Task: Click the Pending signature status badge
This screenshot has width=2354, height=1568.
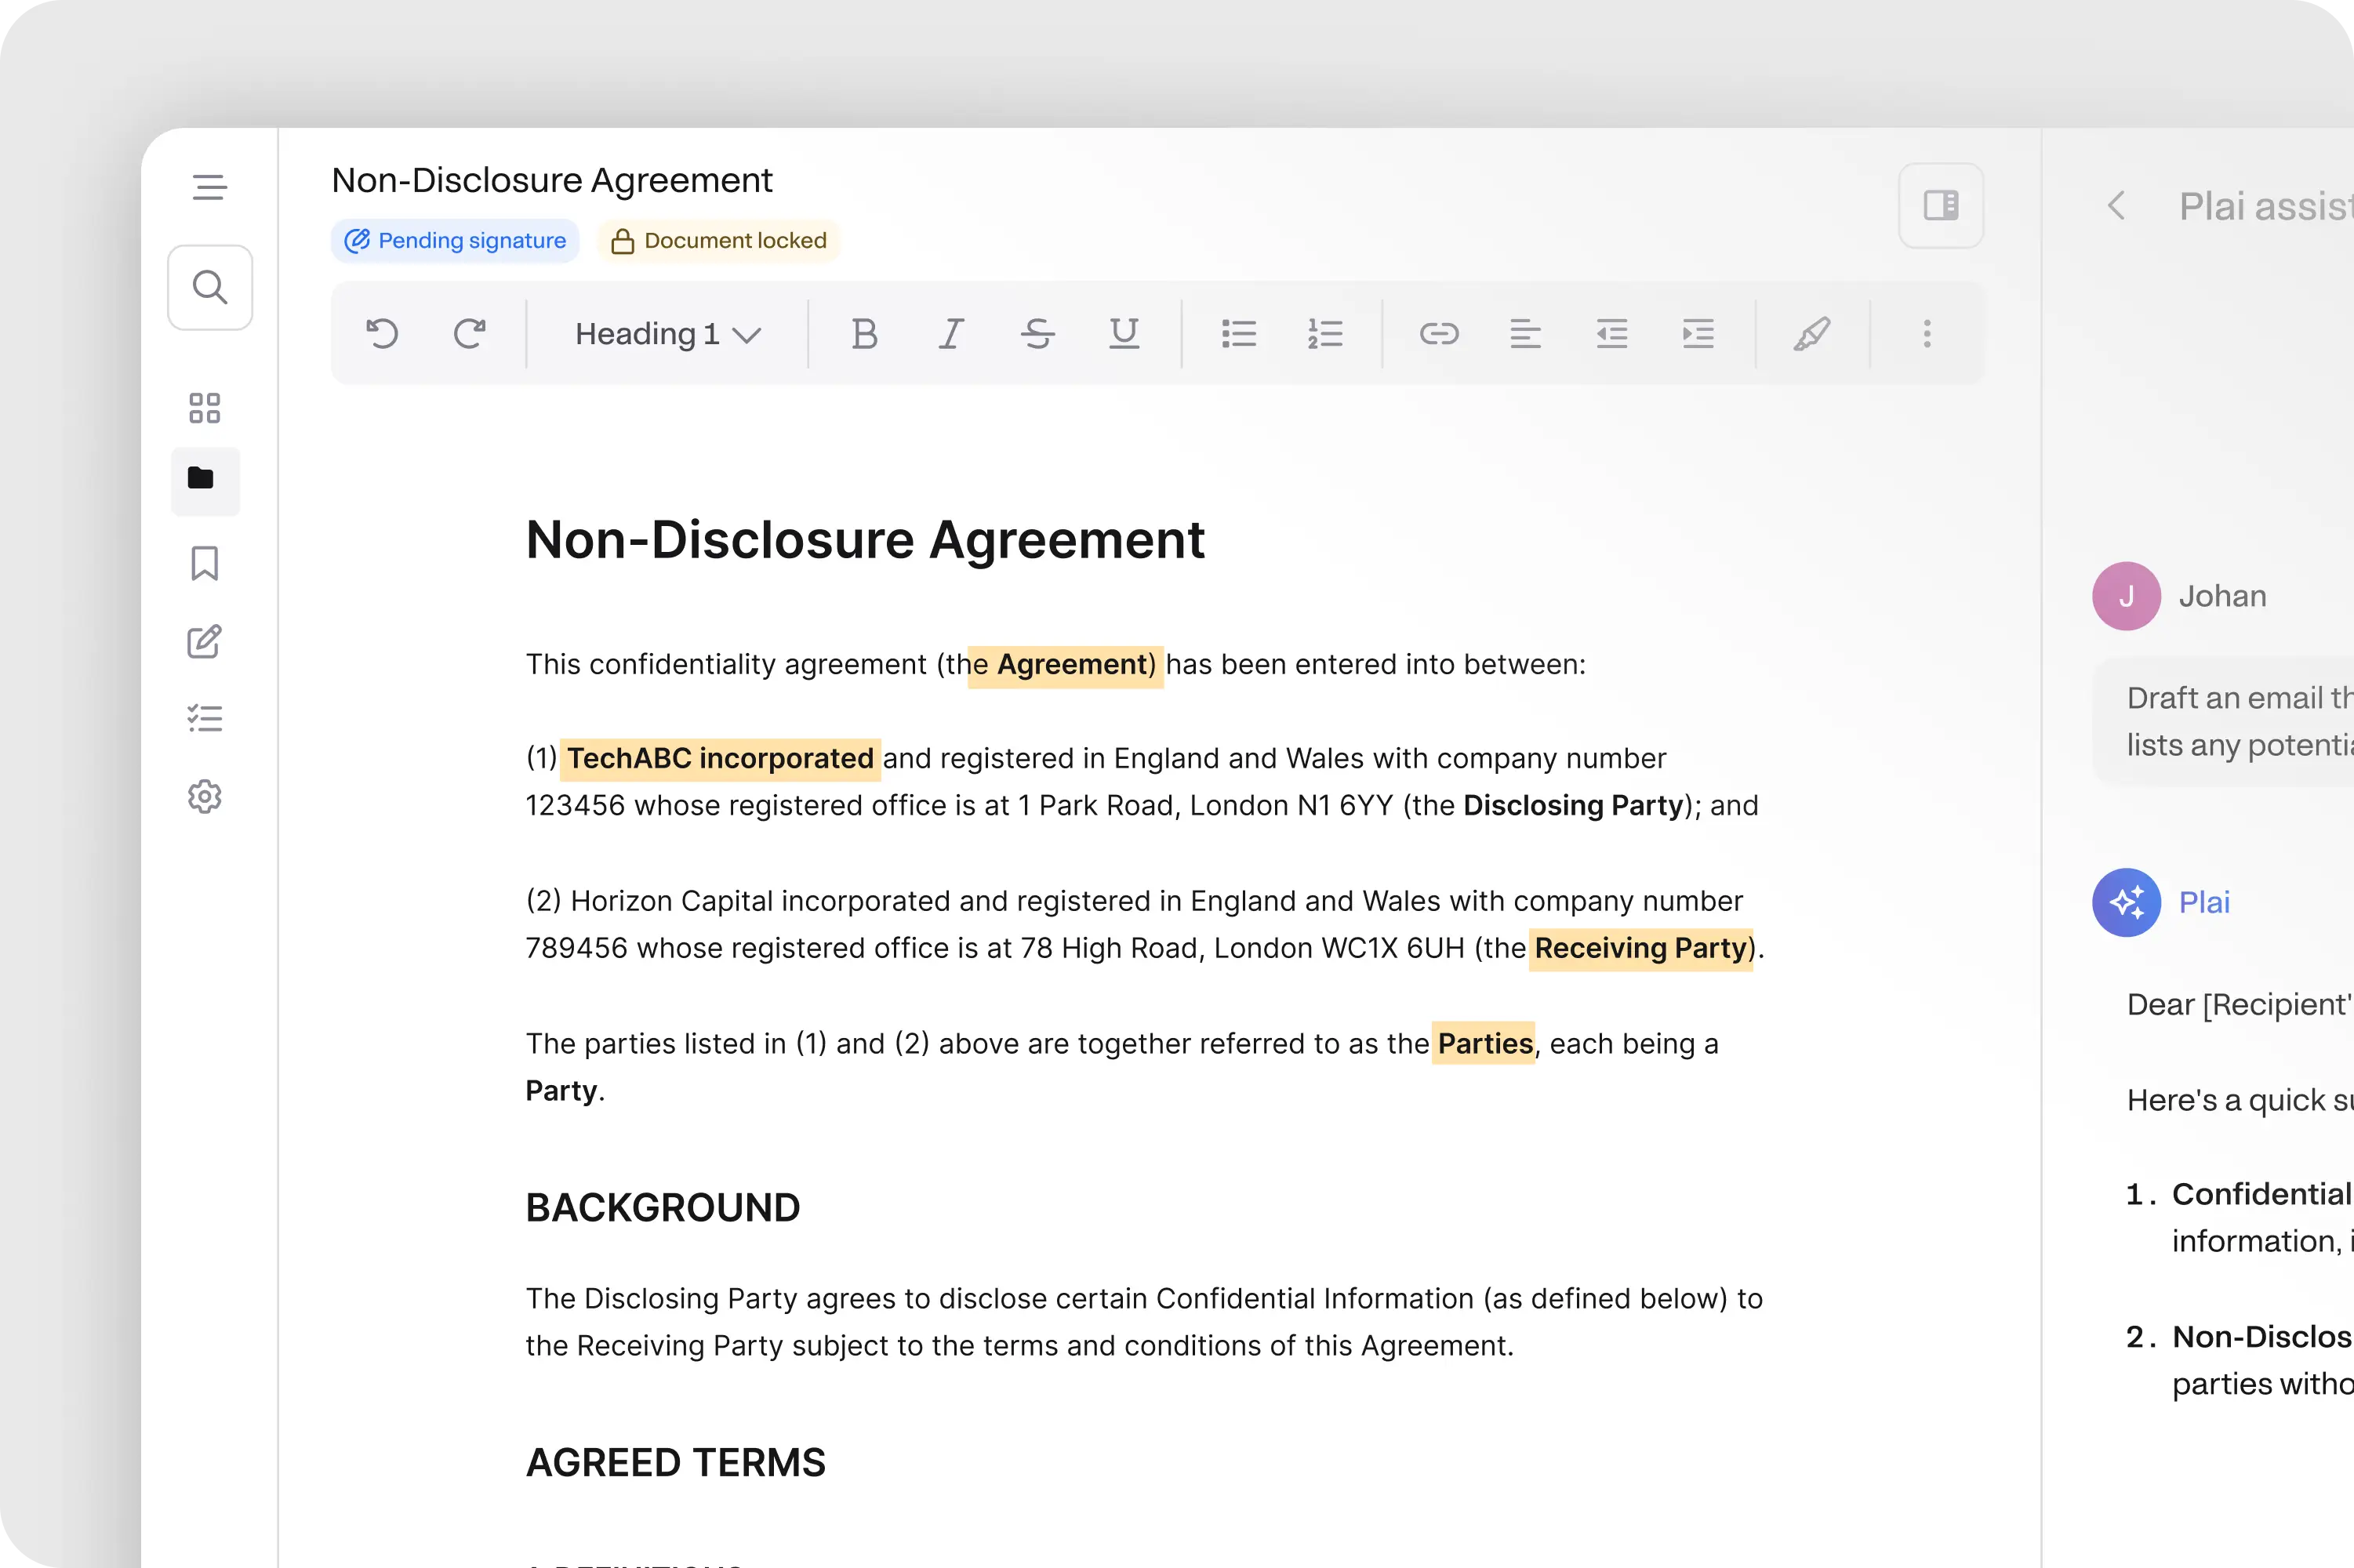Action: (457, 240)
